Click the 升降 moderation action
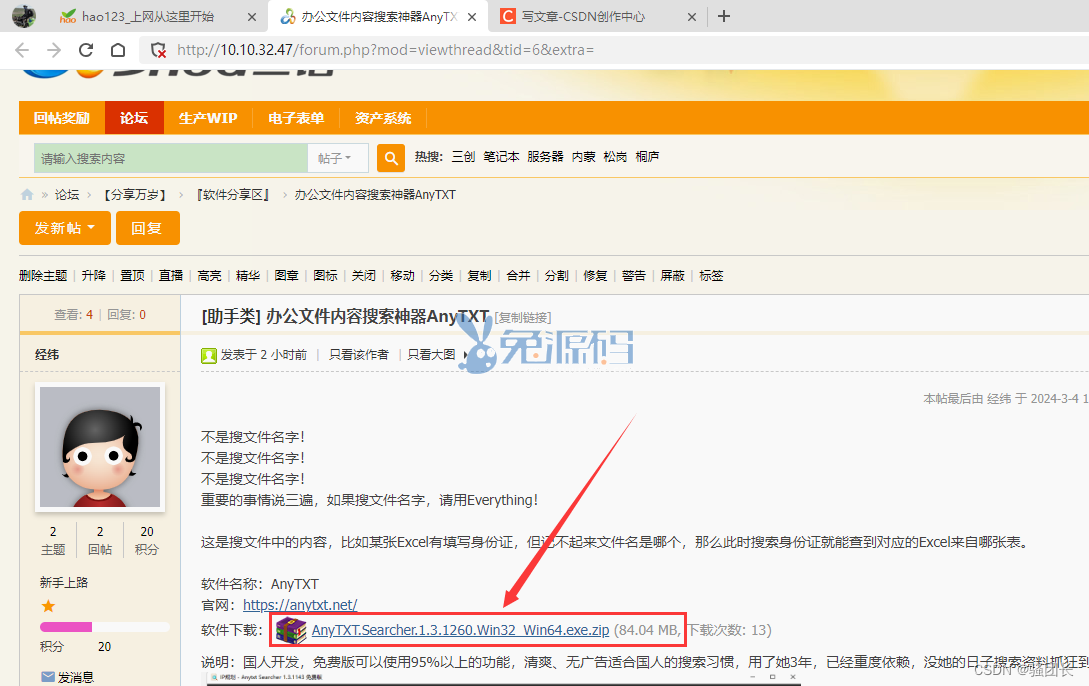Viewport: 1089px width, 686px height. point(94,276)
